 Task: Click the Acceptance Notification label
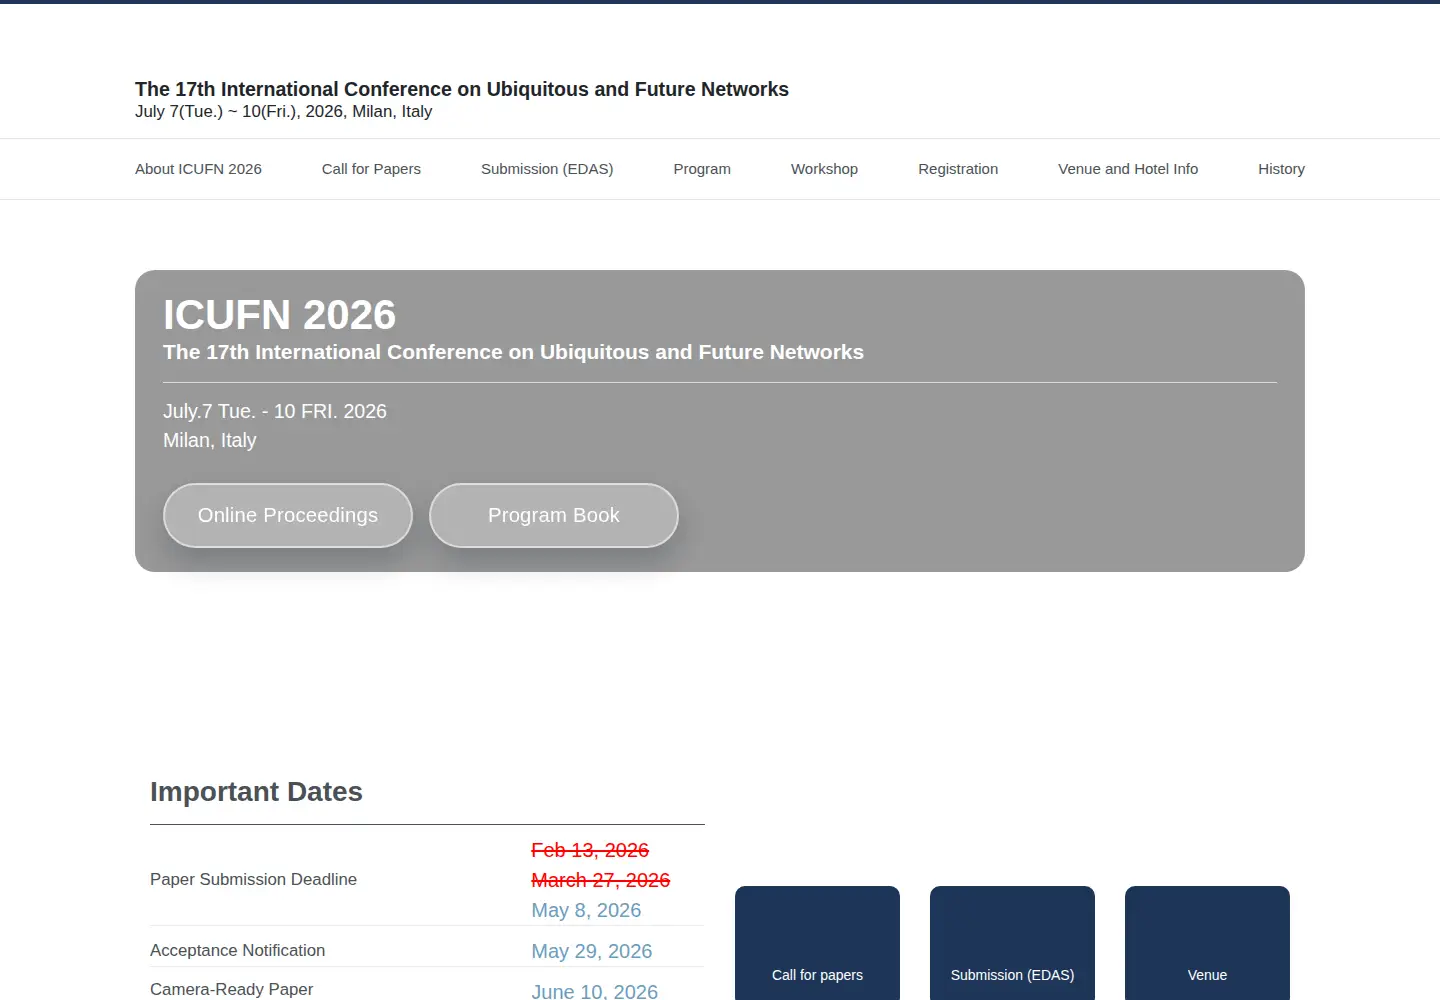pos(237,950)
